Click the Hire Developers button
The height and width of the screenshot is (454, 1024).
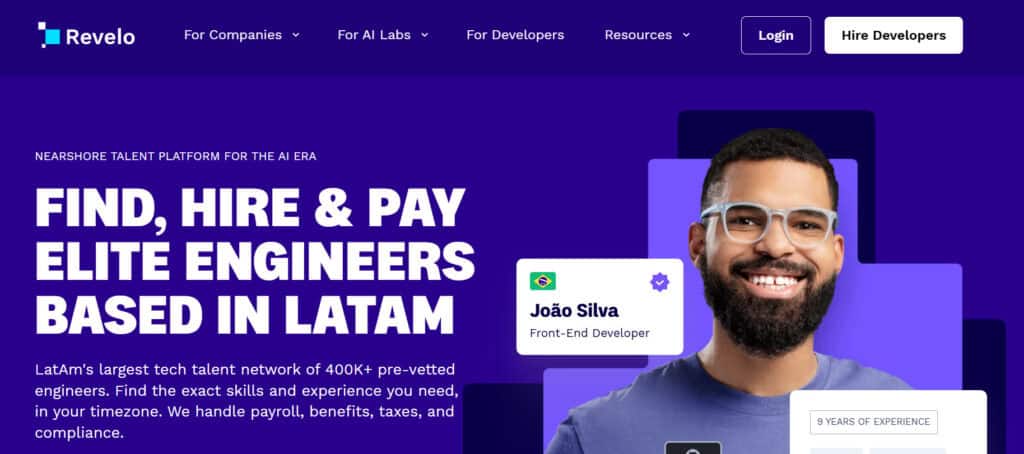point(893,35)
